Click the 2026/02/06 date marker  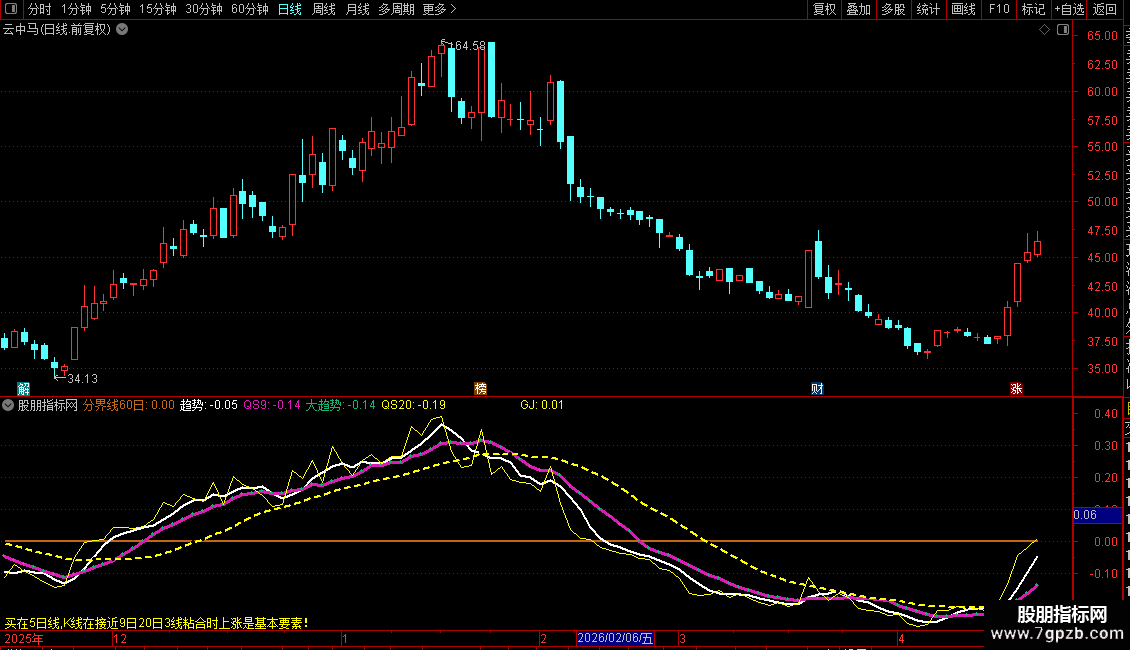click(x=615, y=638)
